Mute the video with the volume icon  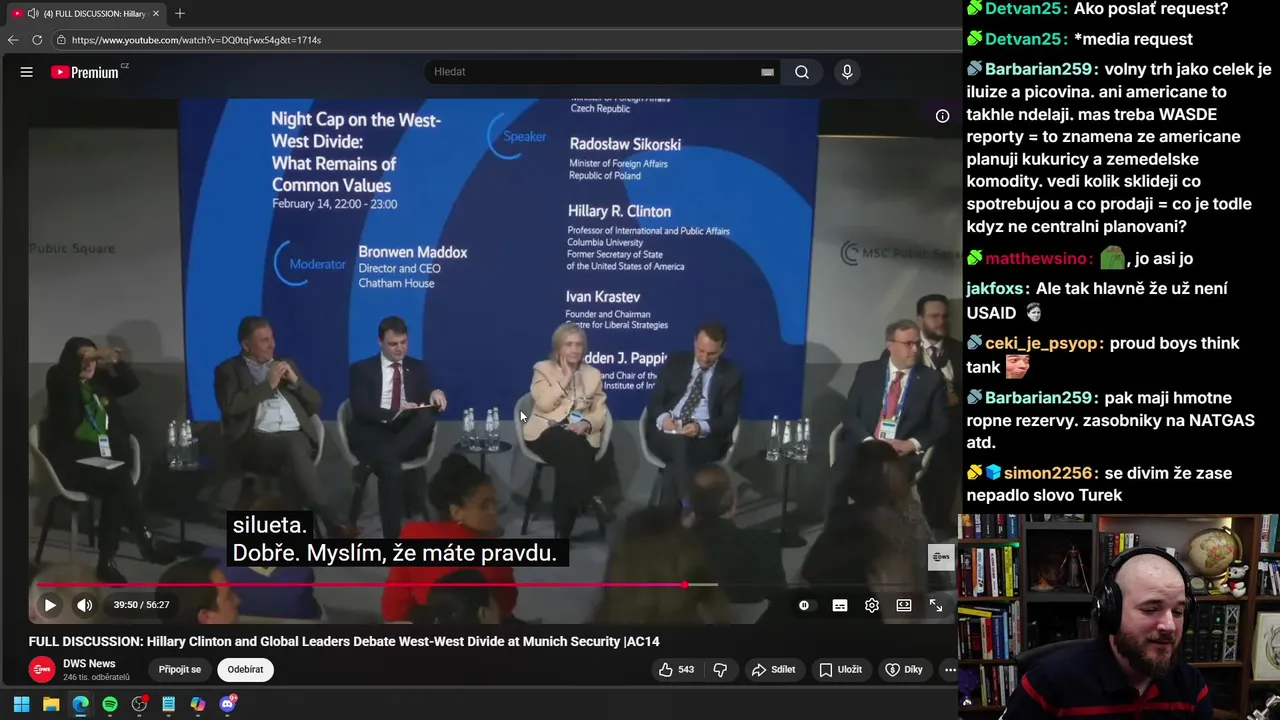click(x=85, y=605)
